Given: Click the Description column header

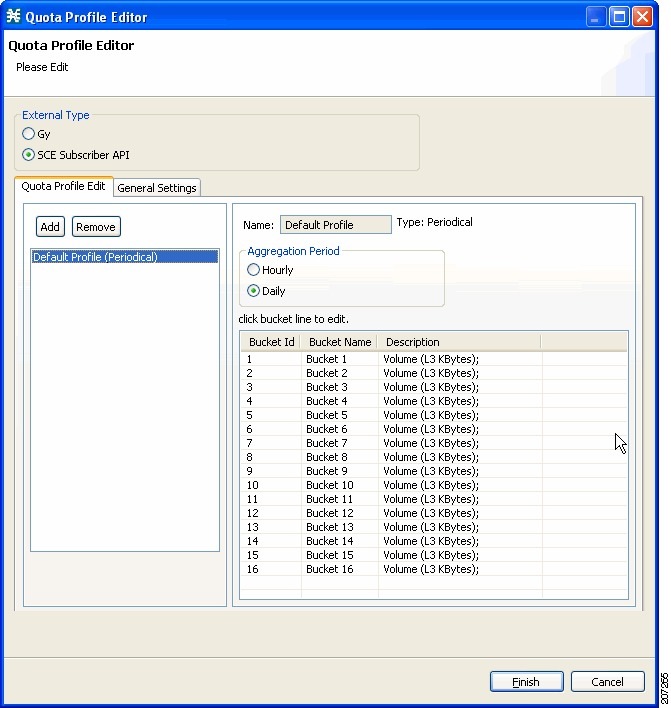Looking at the screenshot, I should click(459, 342).
